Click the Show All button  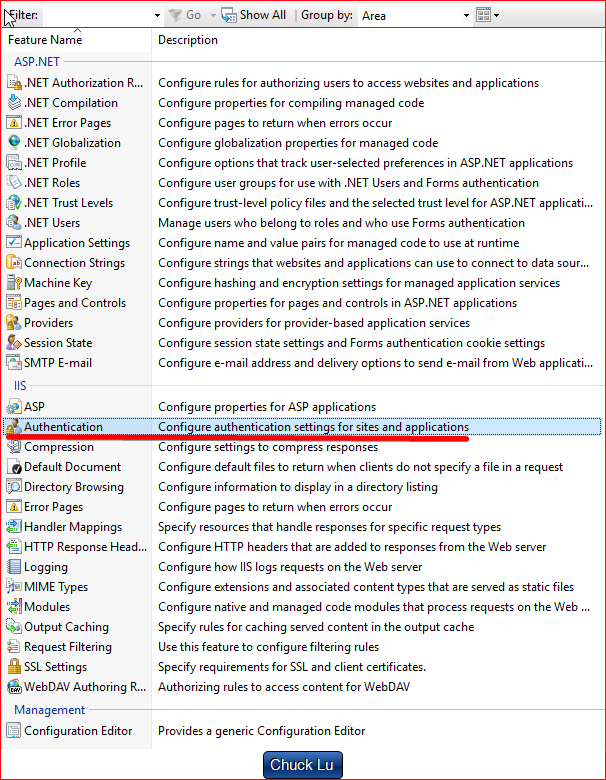click(x=254, y=15)
